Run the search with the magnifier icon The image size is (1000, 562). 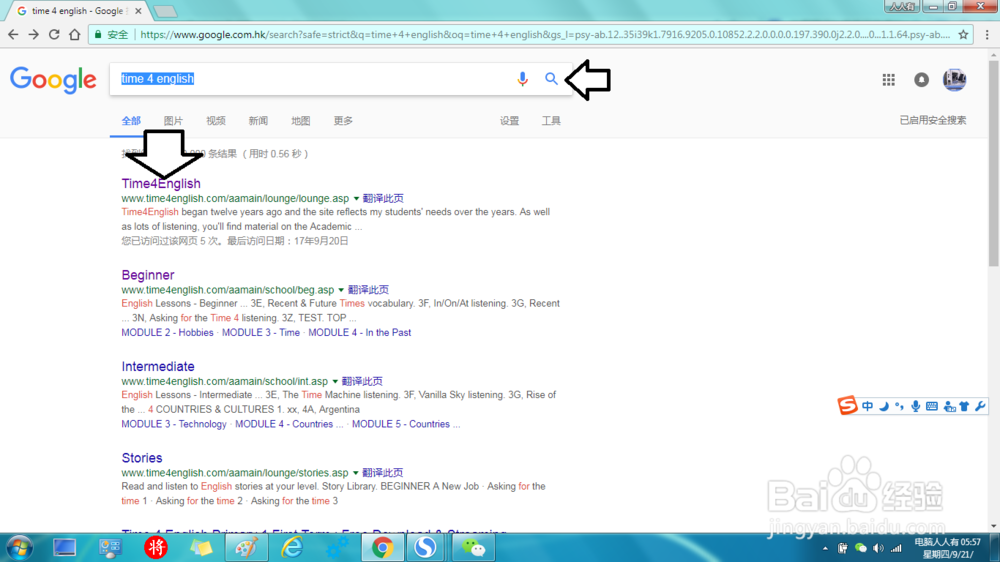(x=551, y=78)
